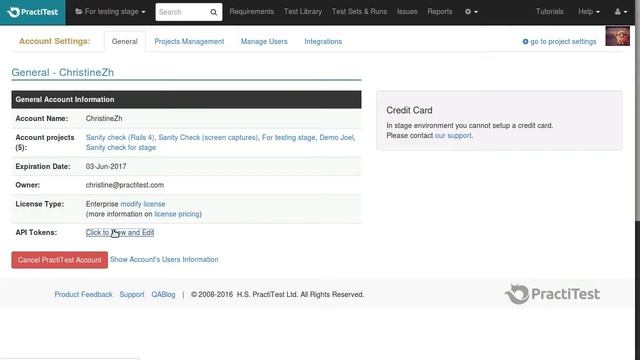Image resolution: width=640 pixels, height=360 pixels.
Task: Click the account name value ChristineZh
Action: tap(104, 118)
